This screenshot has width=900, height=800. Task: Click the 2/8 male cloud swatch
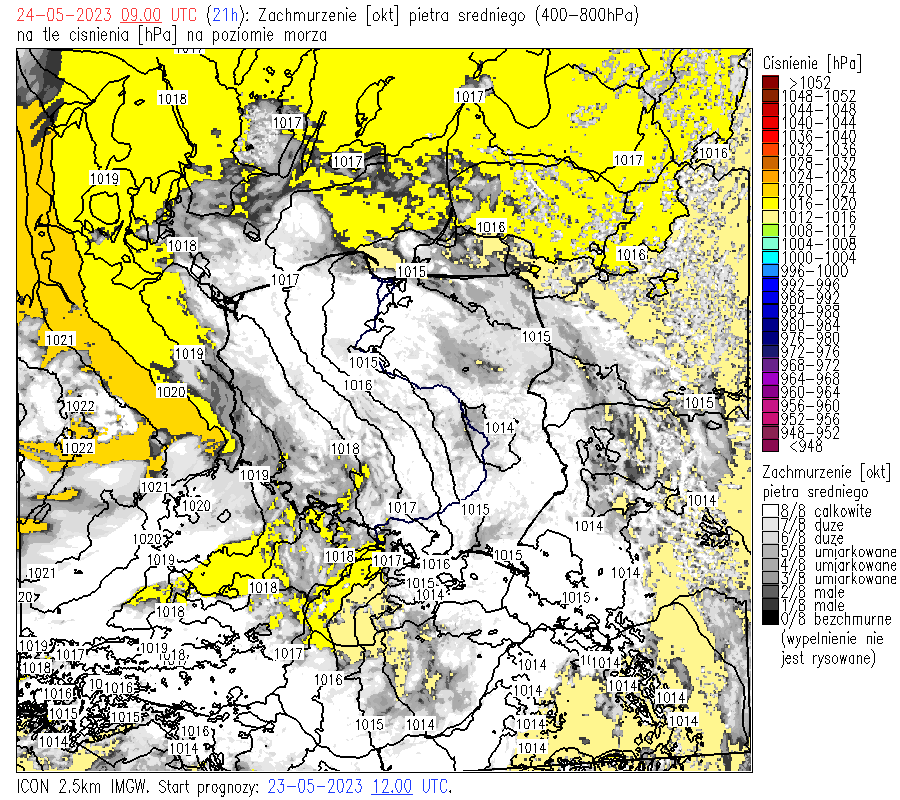click(770, 592)
